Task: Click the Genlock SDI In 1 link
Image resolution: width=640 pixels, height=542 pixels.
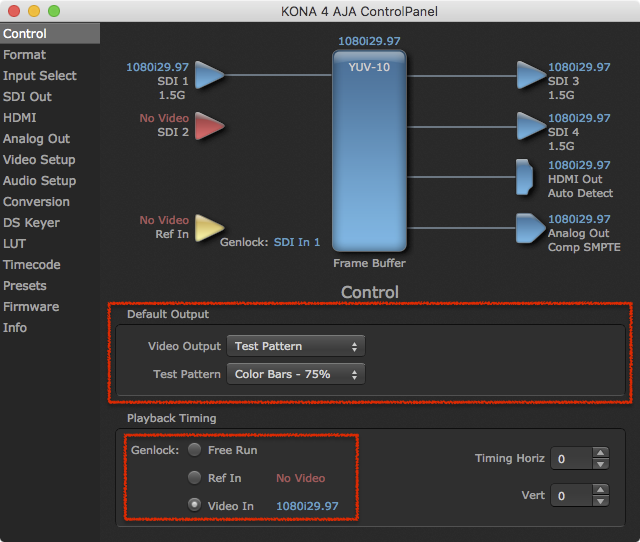Action: (x=297, y=242)
